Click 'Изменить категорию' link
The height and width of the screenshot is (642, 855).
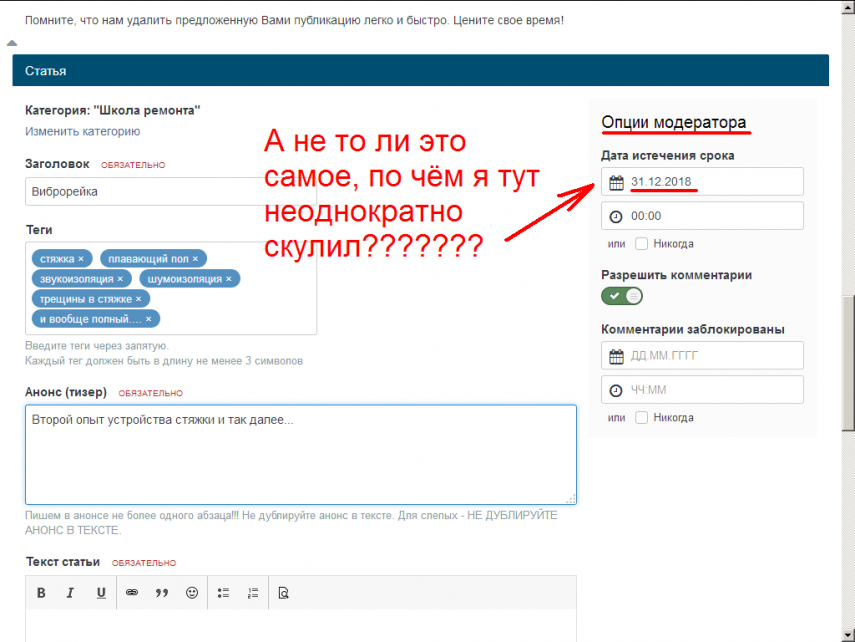click(x=82, y=131)
